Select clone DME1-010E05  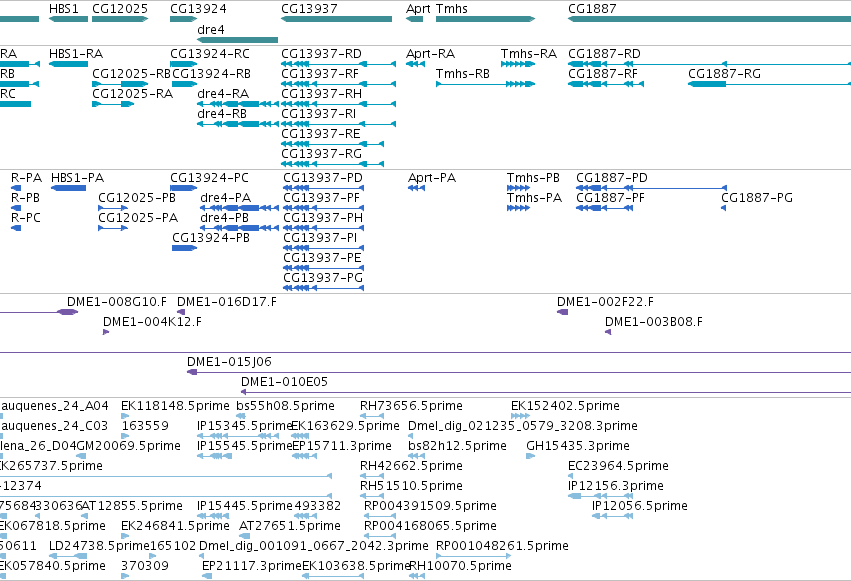pos(546,392)
